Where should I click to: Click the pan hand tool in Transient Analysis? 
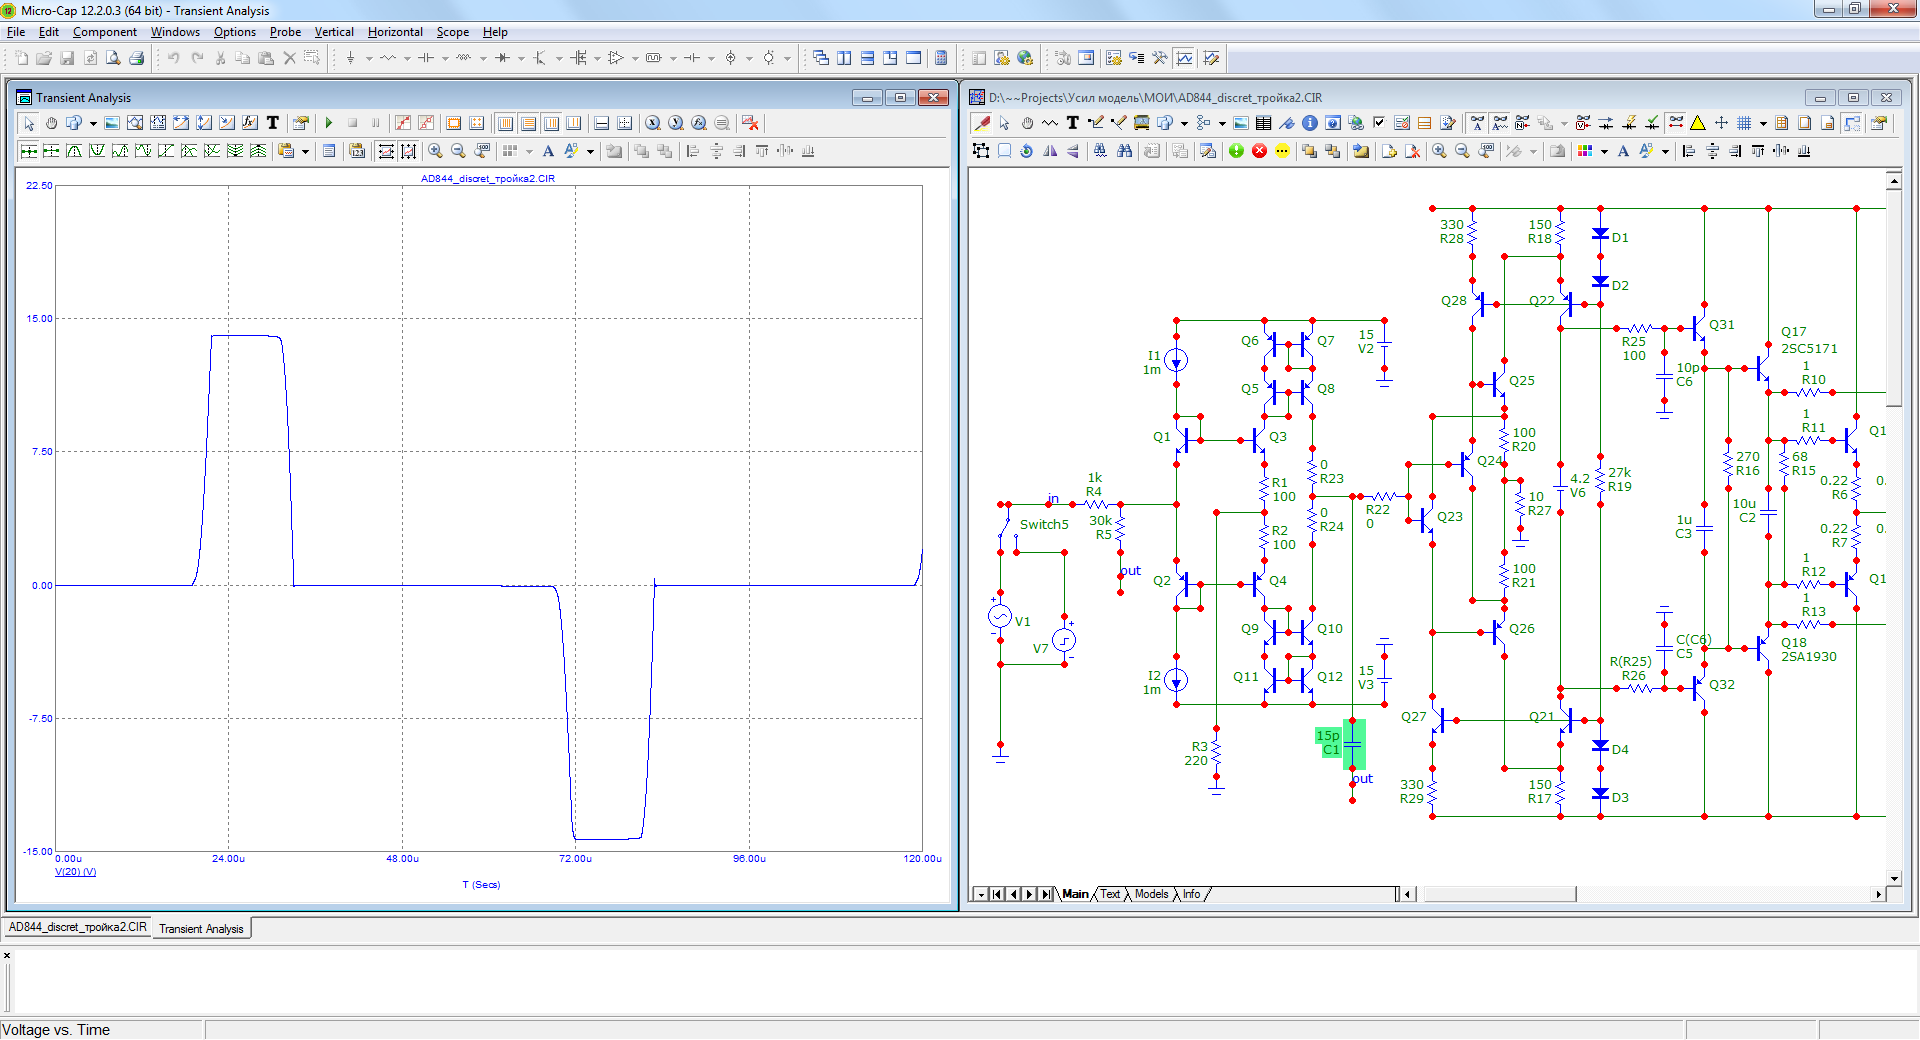click(x=51, y=123)
